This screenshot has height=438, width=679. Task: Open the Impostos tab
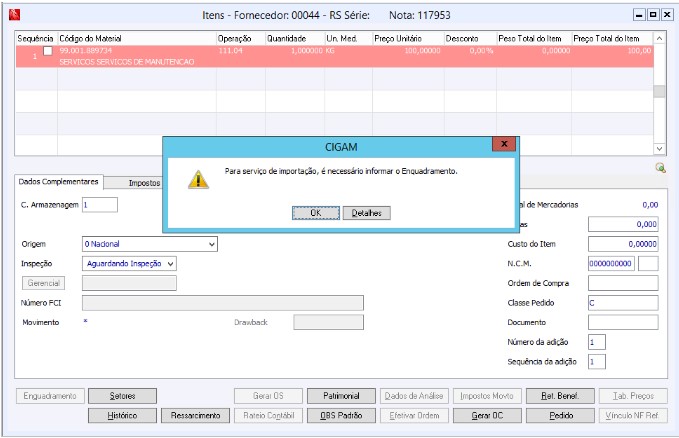pyautogui.click(x=144, y=183)
